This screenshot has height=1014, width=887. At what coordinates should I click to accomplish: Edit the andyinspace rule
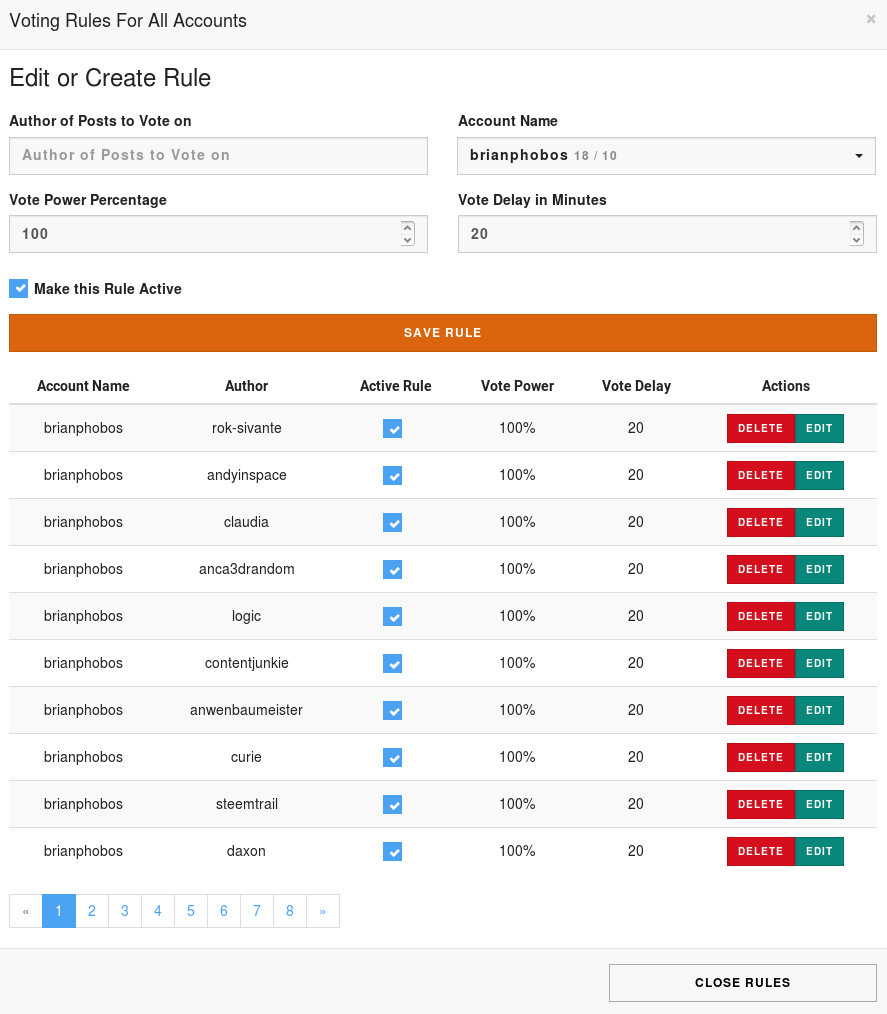[819, 475]
